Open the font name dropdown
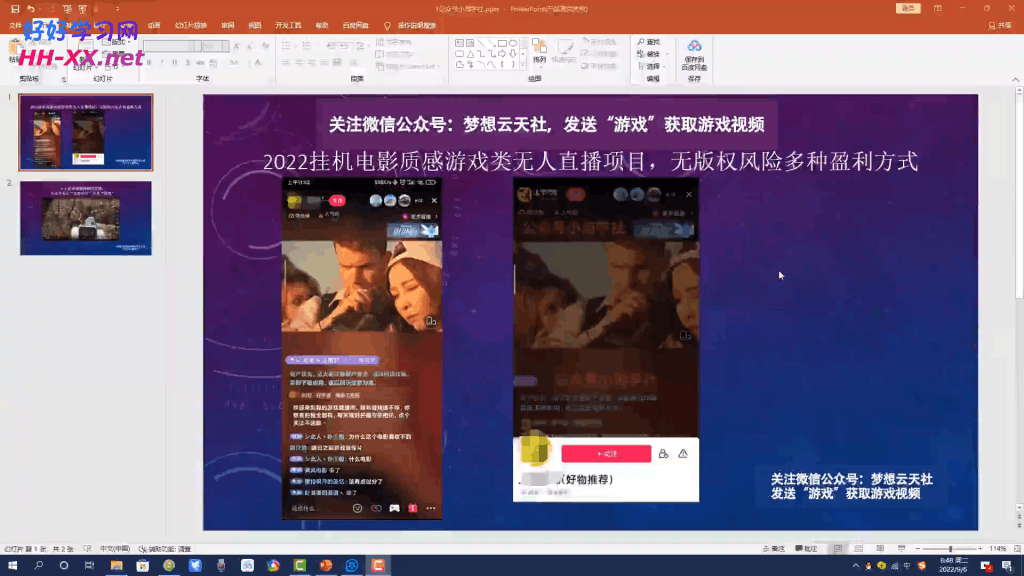The height and width of the screenshot is (576, 1024). coord(197,46)
